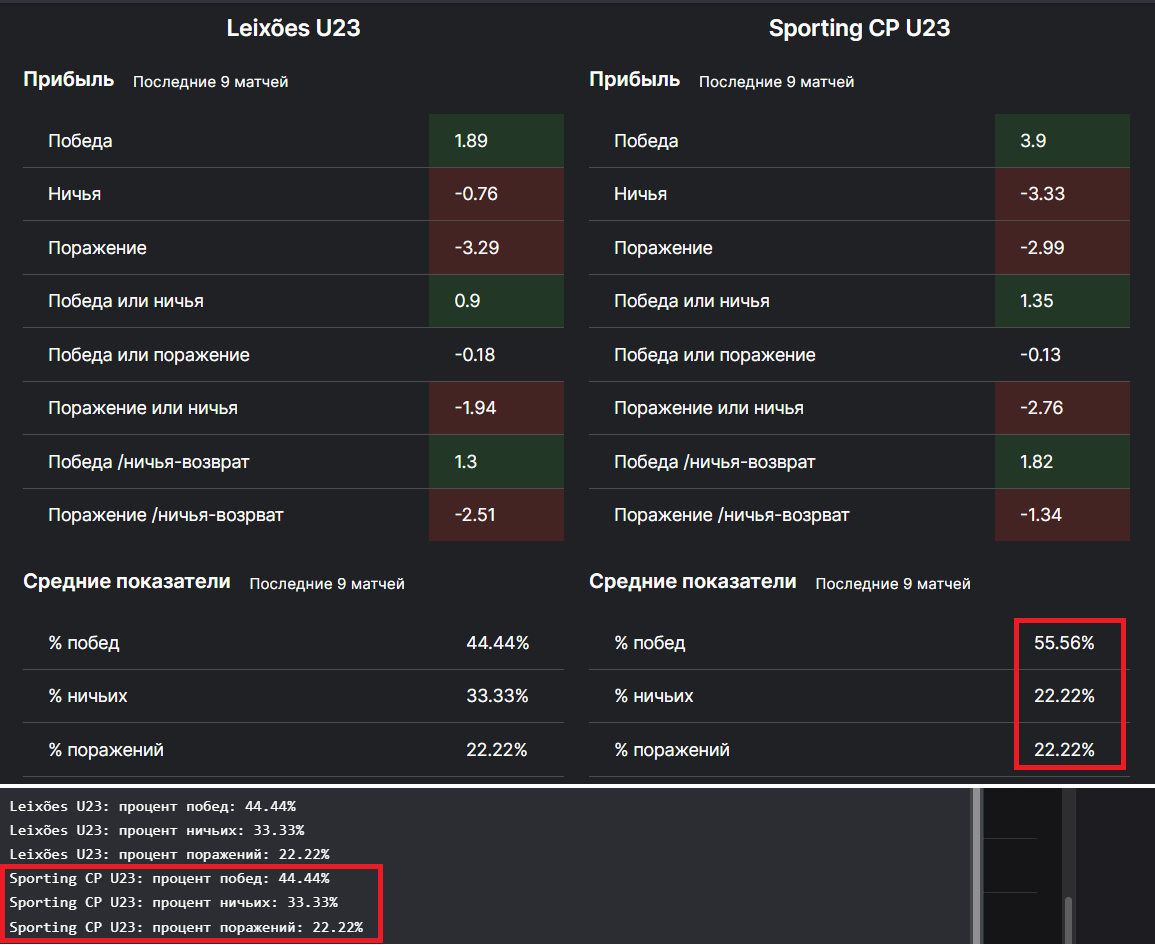The image size is (1155, 945).
Task: Click Sporting Победа /ничья-возврат value 1.82
Action: pos(1036,462)
